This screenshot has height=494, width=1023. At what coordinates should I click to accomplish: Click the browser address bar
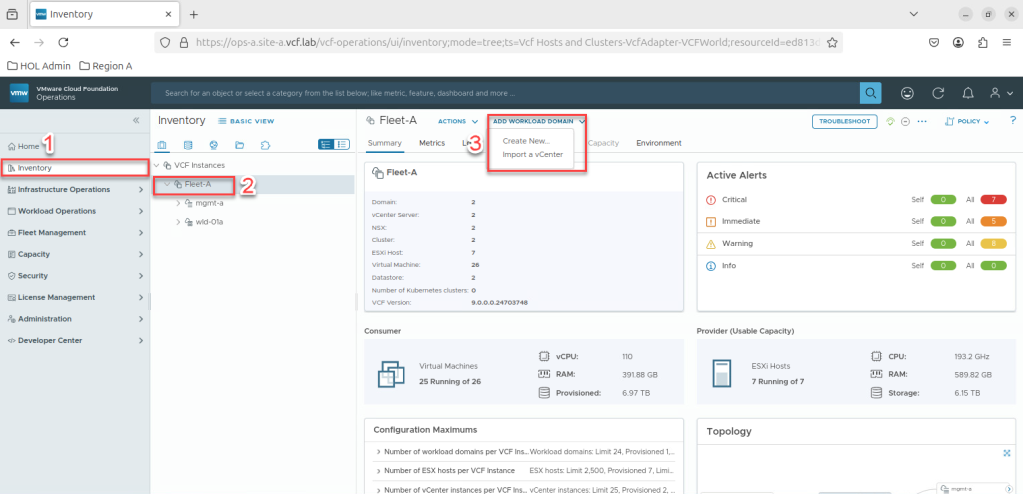pos(499,42)
